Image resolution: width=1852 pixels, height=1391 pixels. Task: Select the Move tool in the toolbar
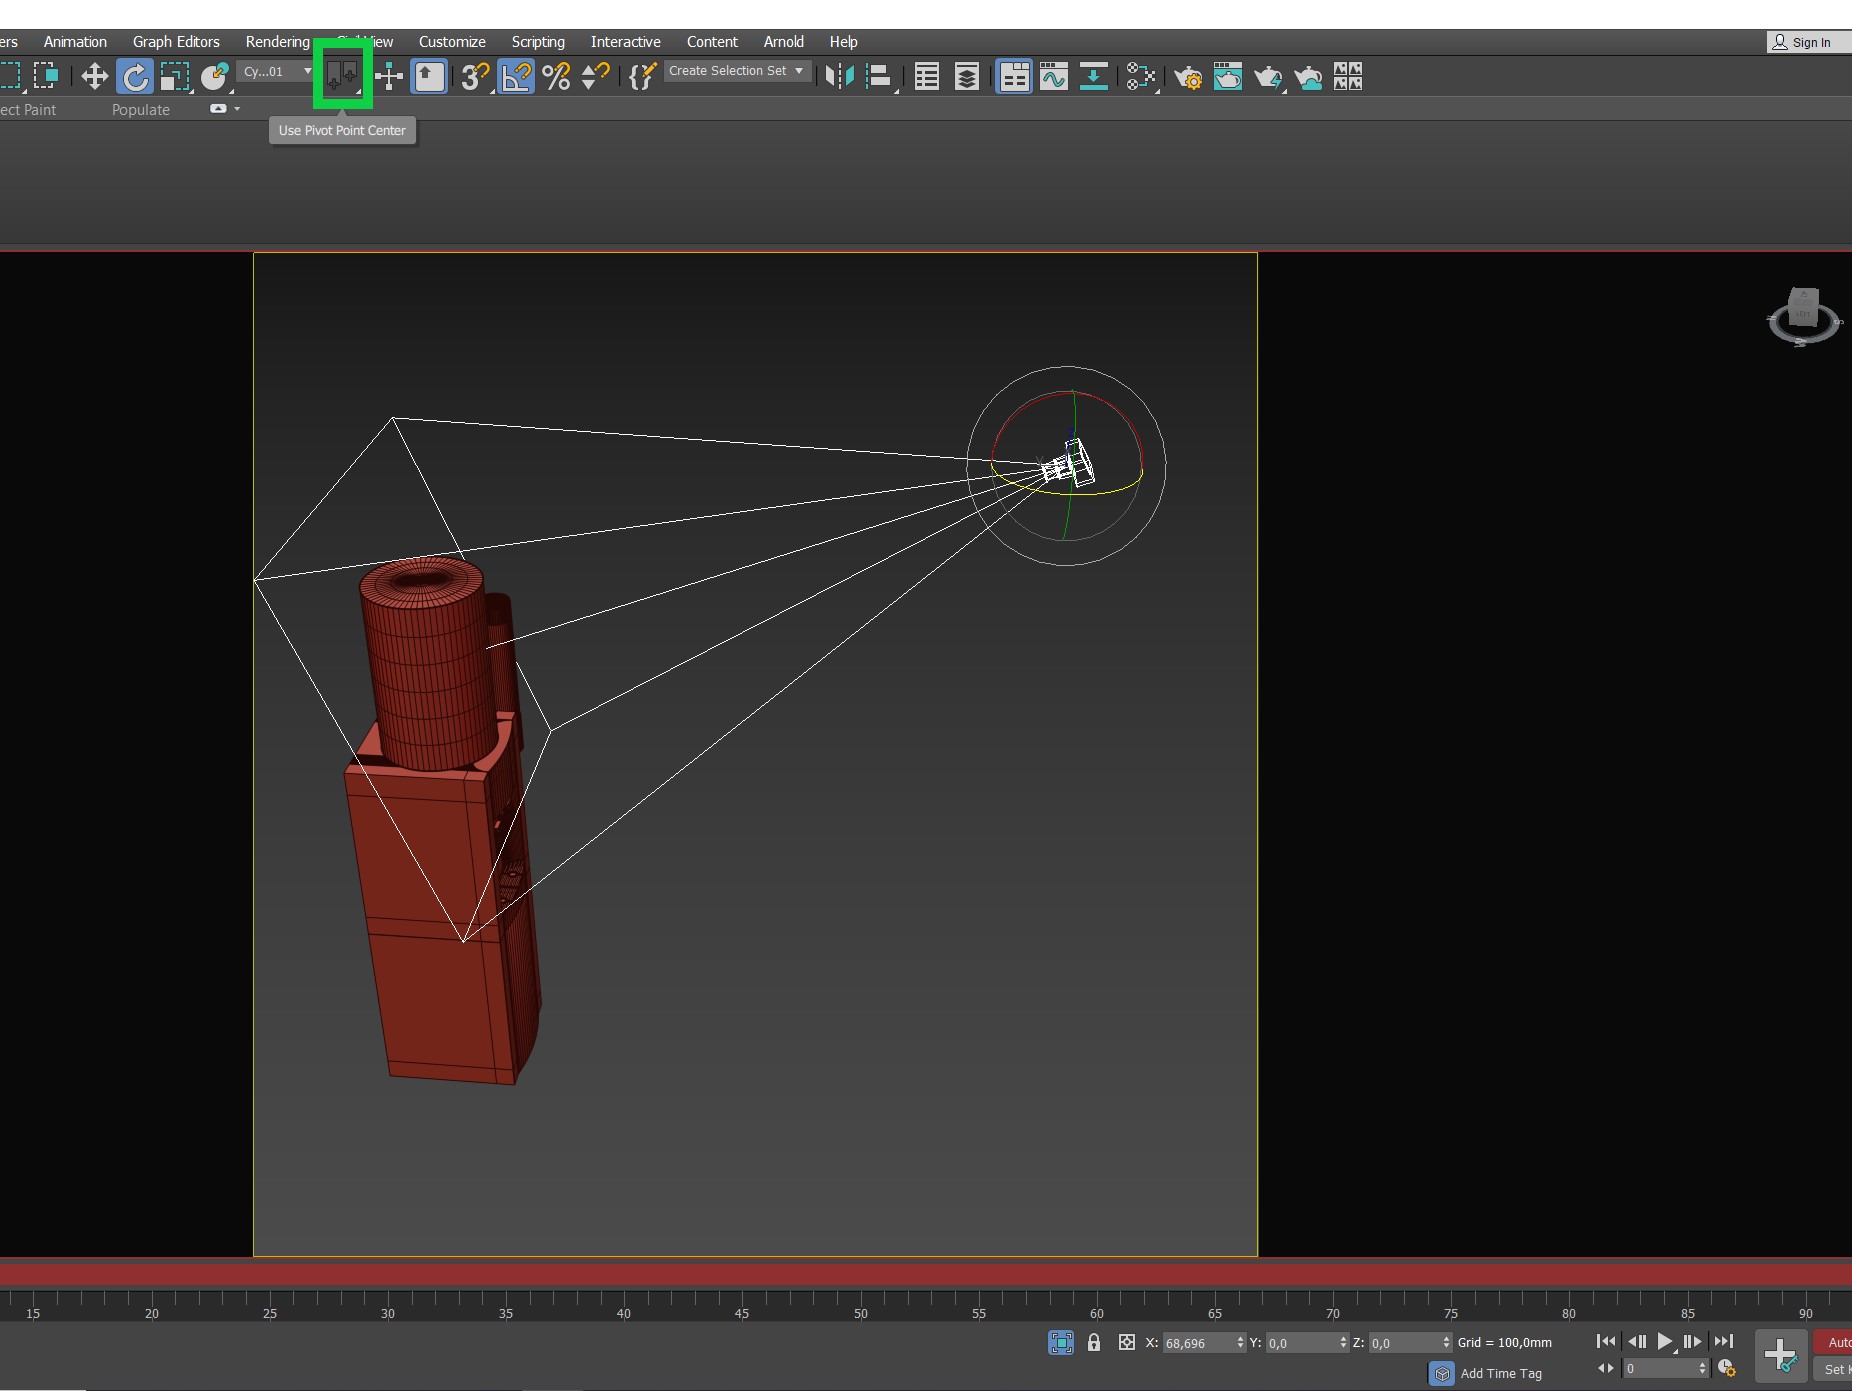pos(94,76)
